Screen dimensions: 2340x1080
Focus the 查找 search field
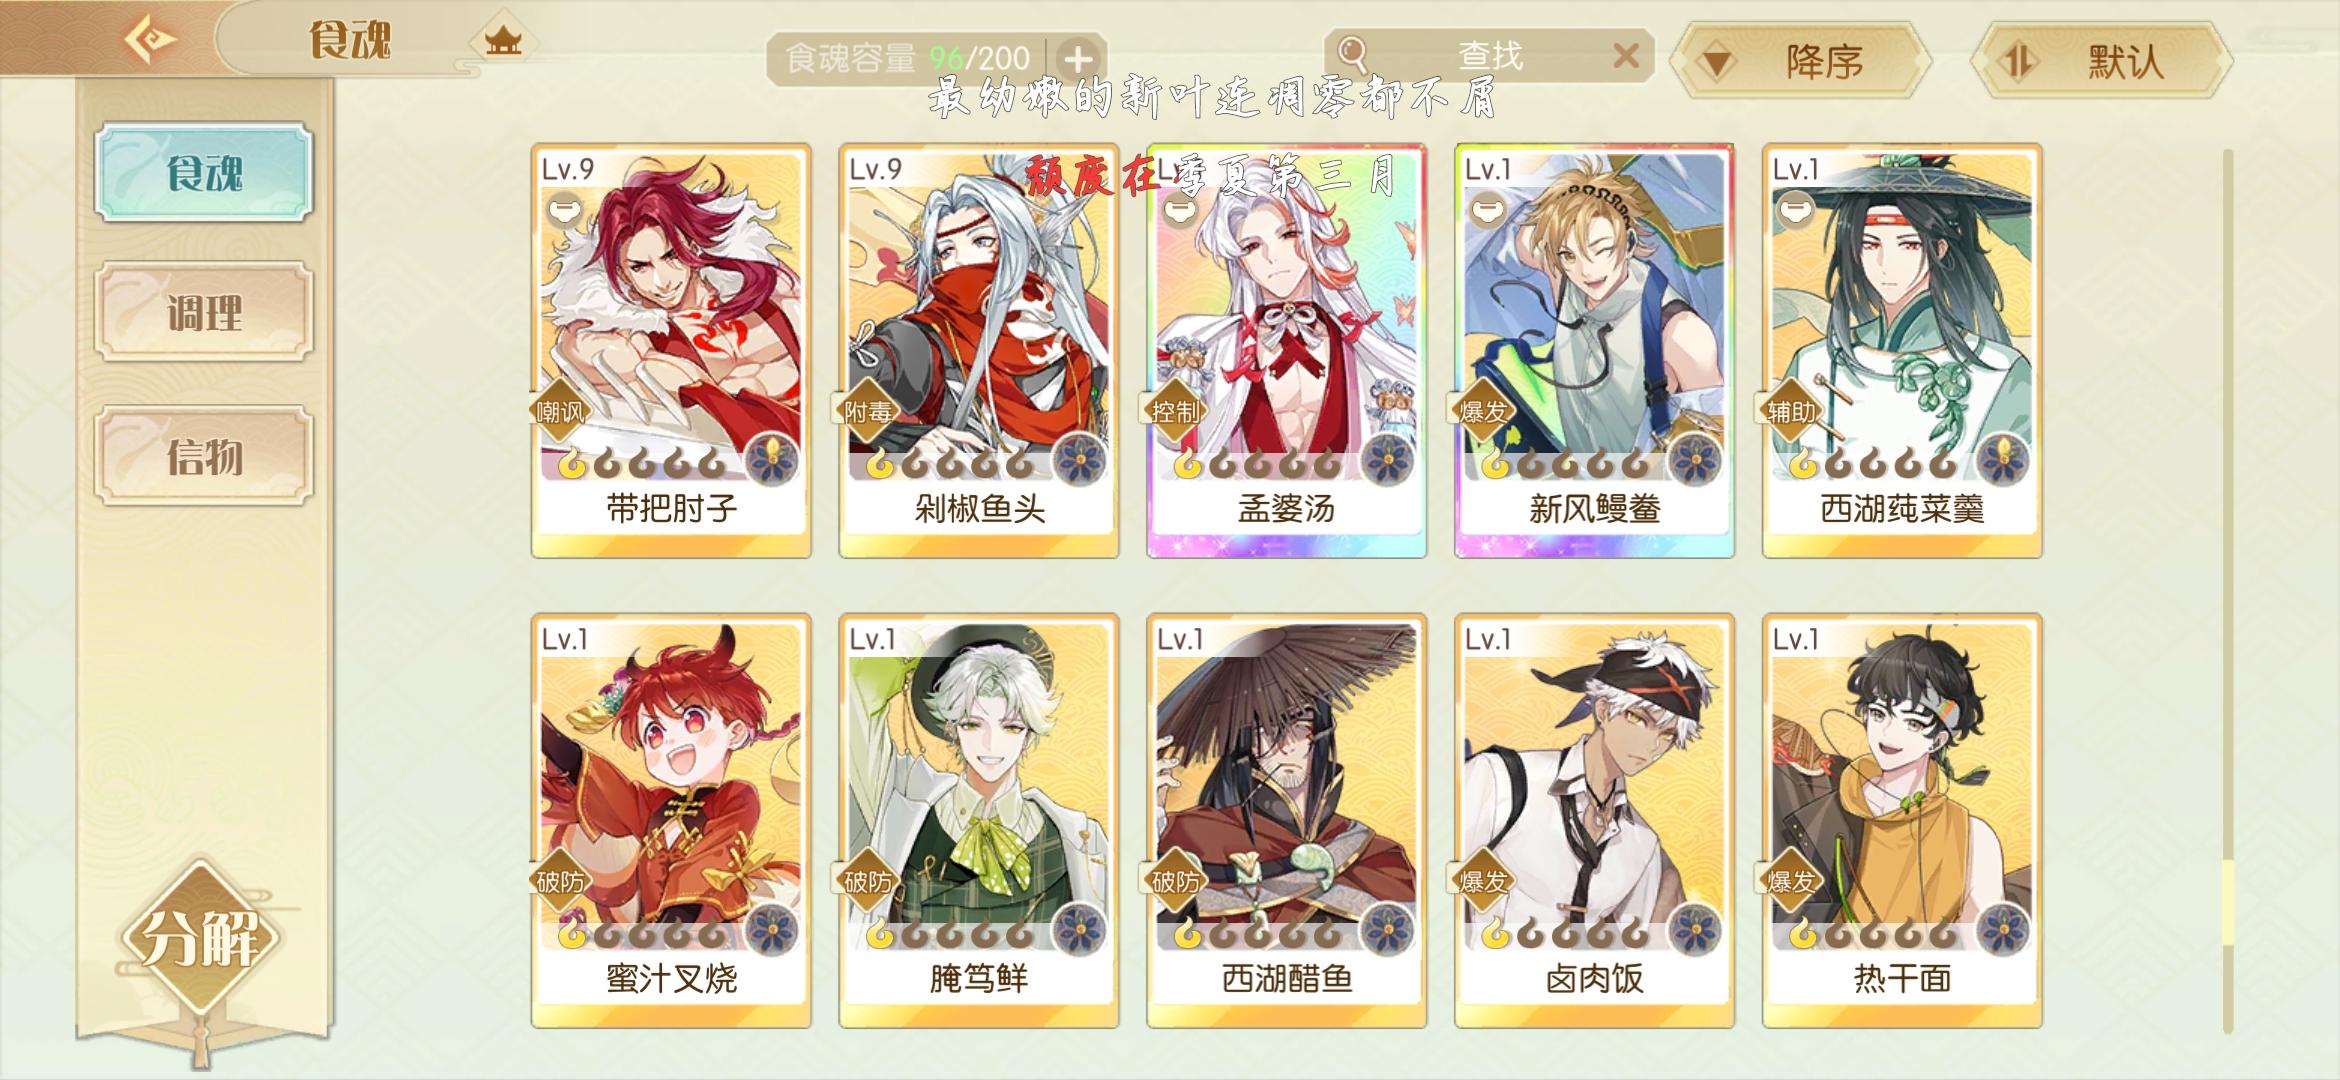[1489, 55]
